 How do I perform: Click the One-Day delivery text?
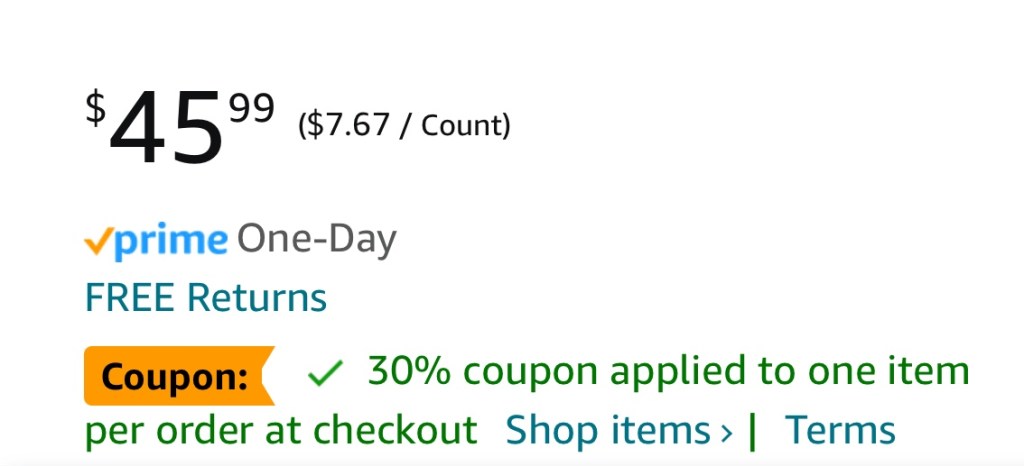coord(316,240)
